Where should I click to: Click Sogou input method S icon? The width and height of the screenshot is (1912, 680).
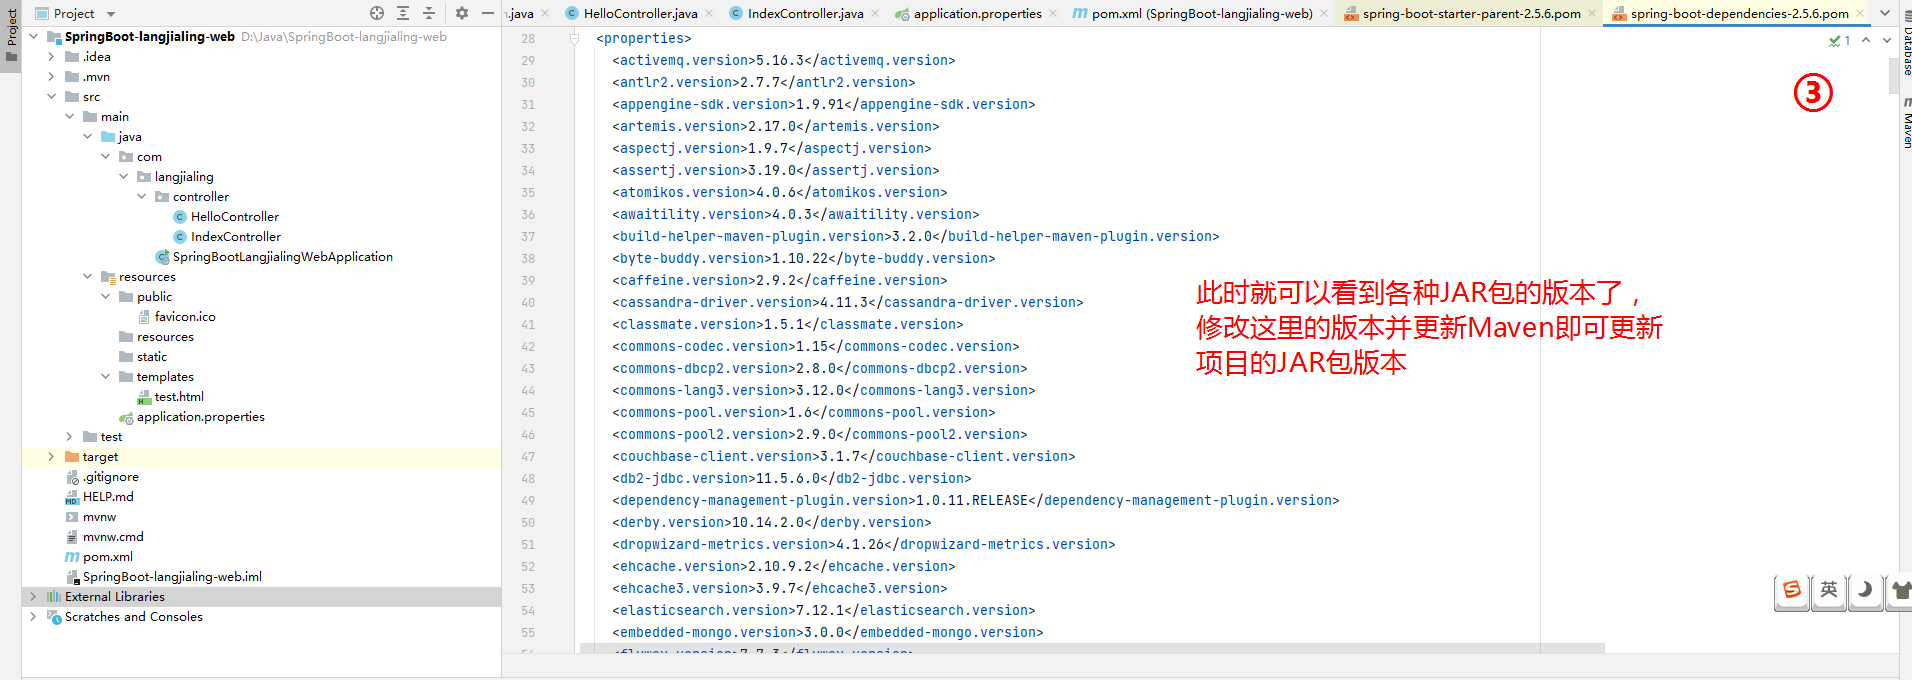[1792, 590]
